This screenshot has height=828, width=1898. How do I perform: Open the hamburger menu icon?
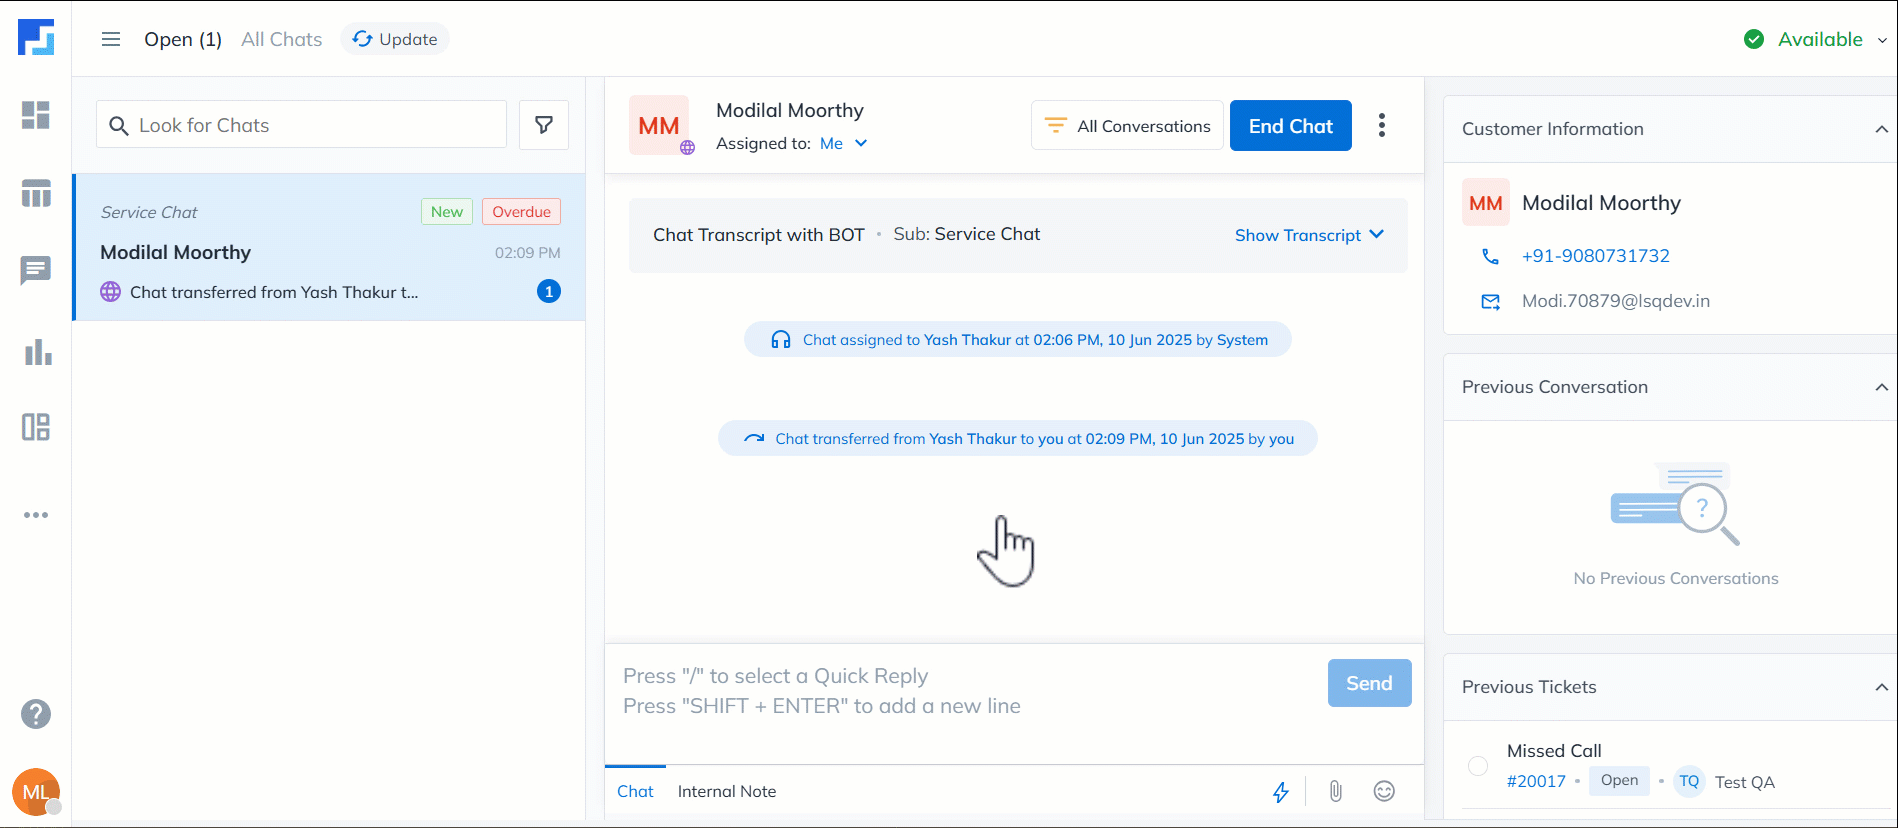click(x=111, y=39)
